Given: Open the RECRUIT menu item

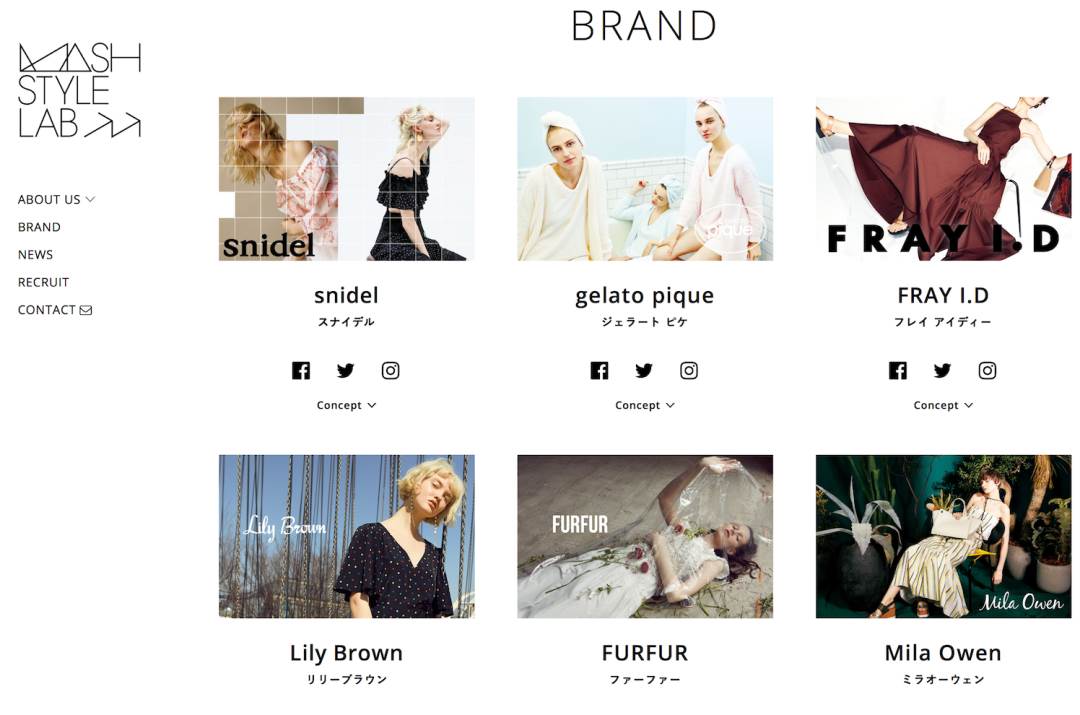Looking at the screenshot, I should [x=43, y=282].
